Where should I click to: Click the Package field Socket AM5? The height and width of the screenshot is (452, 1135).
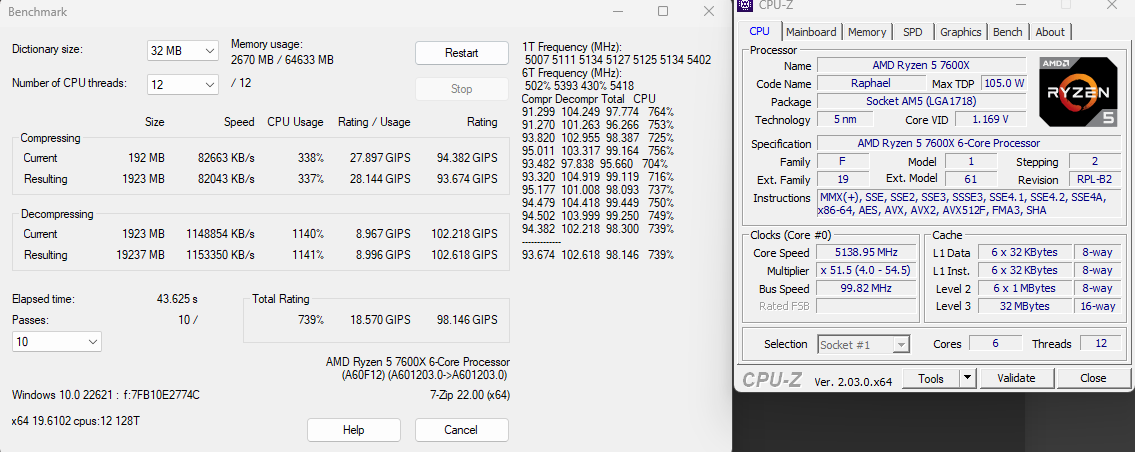(921, 101)
